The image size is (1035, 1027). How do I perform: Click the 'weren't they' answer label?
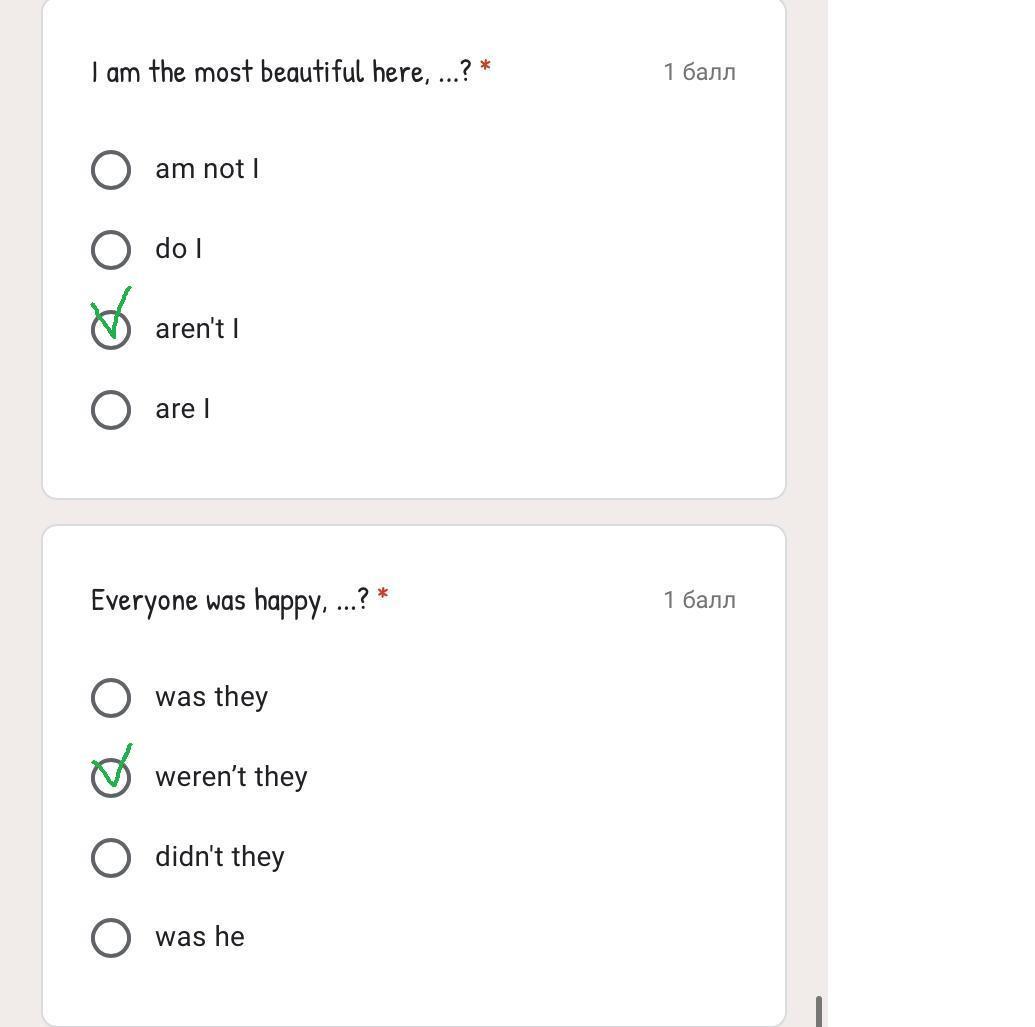tap(231, 777)
